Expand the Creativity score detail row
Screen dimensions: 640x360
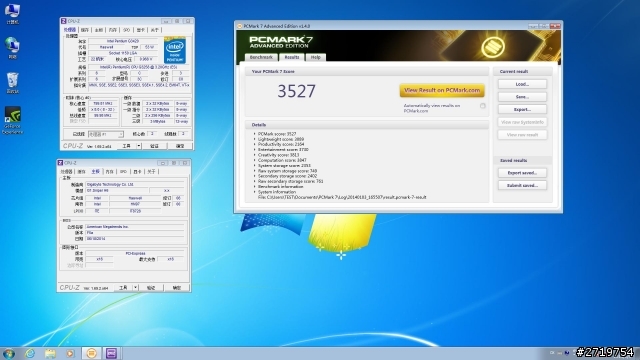(x=255, y=155)
